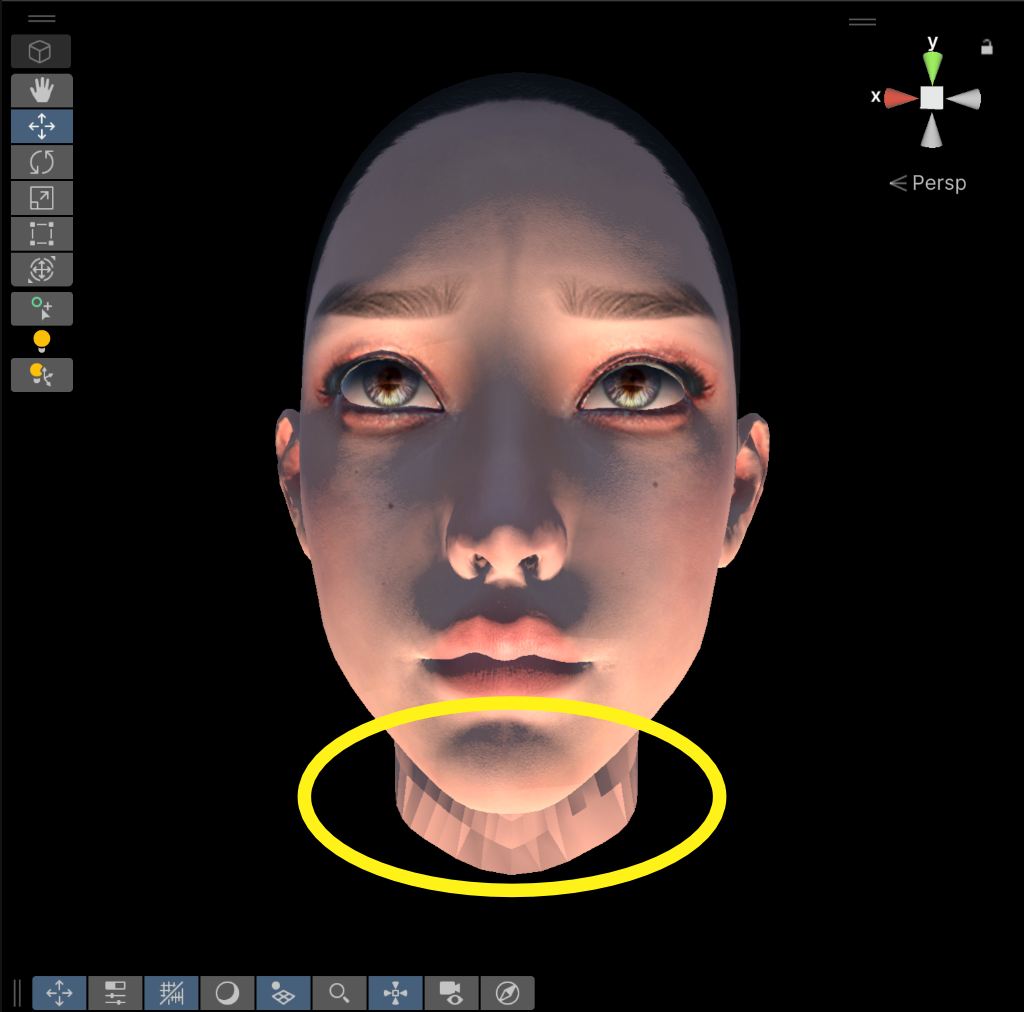This screenshot has height=1012, width=1024.
Task: Select the Hand (View) tool
Action: [41, 90]
